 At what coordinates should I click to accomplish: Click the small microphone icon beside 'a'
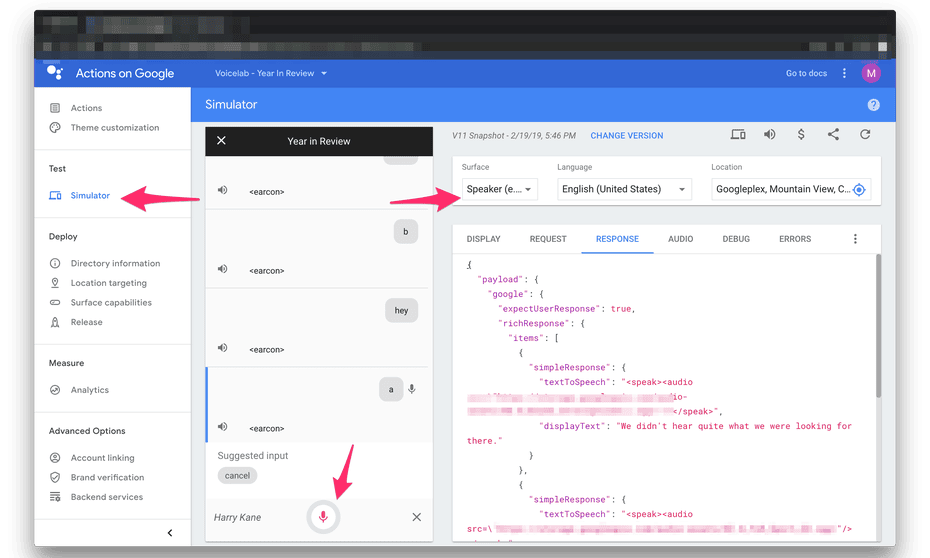pyautogui.click(x=412, y=390)
